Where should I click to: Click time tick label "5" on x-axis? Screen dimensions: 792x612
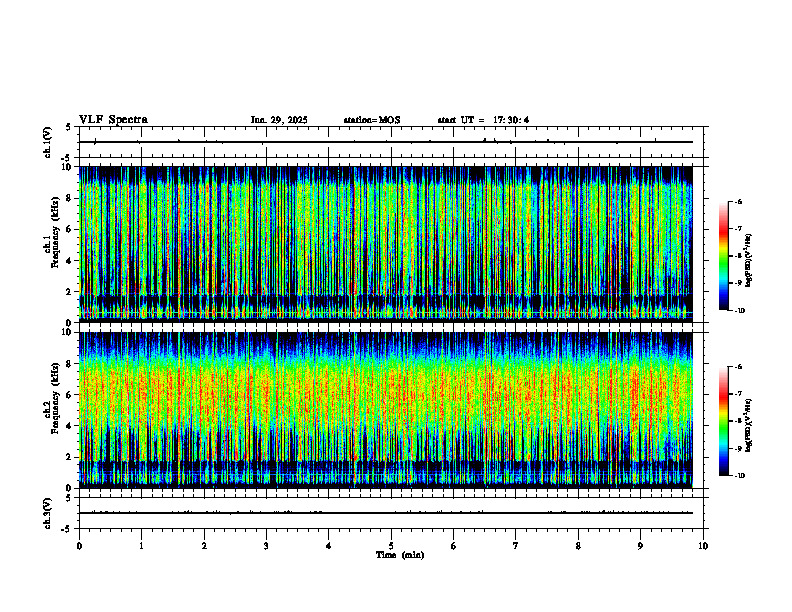point(391,546)
